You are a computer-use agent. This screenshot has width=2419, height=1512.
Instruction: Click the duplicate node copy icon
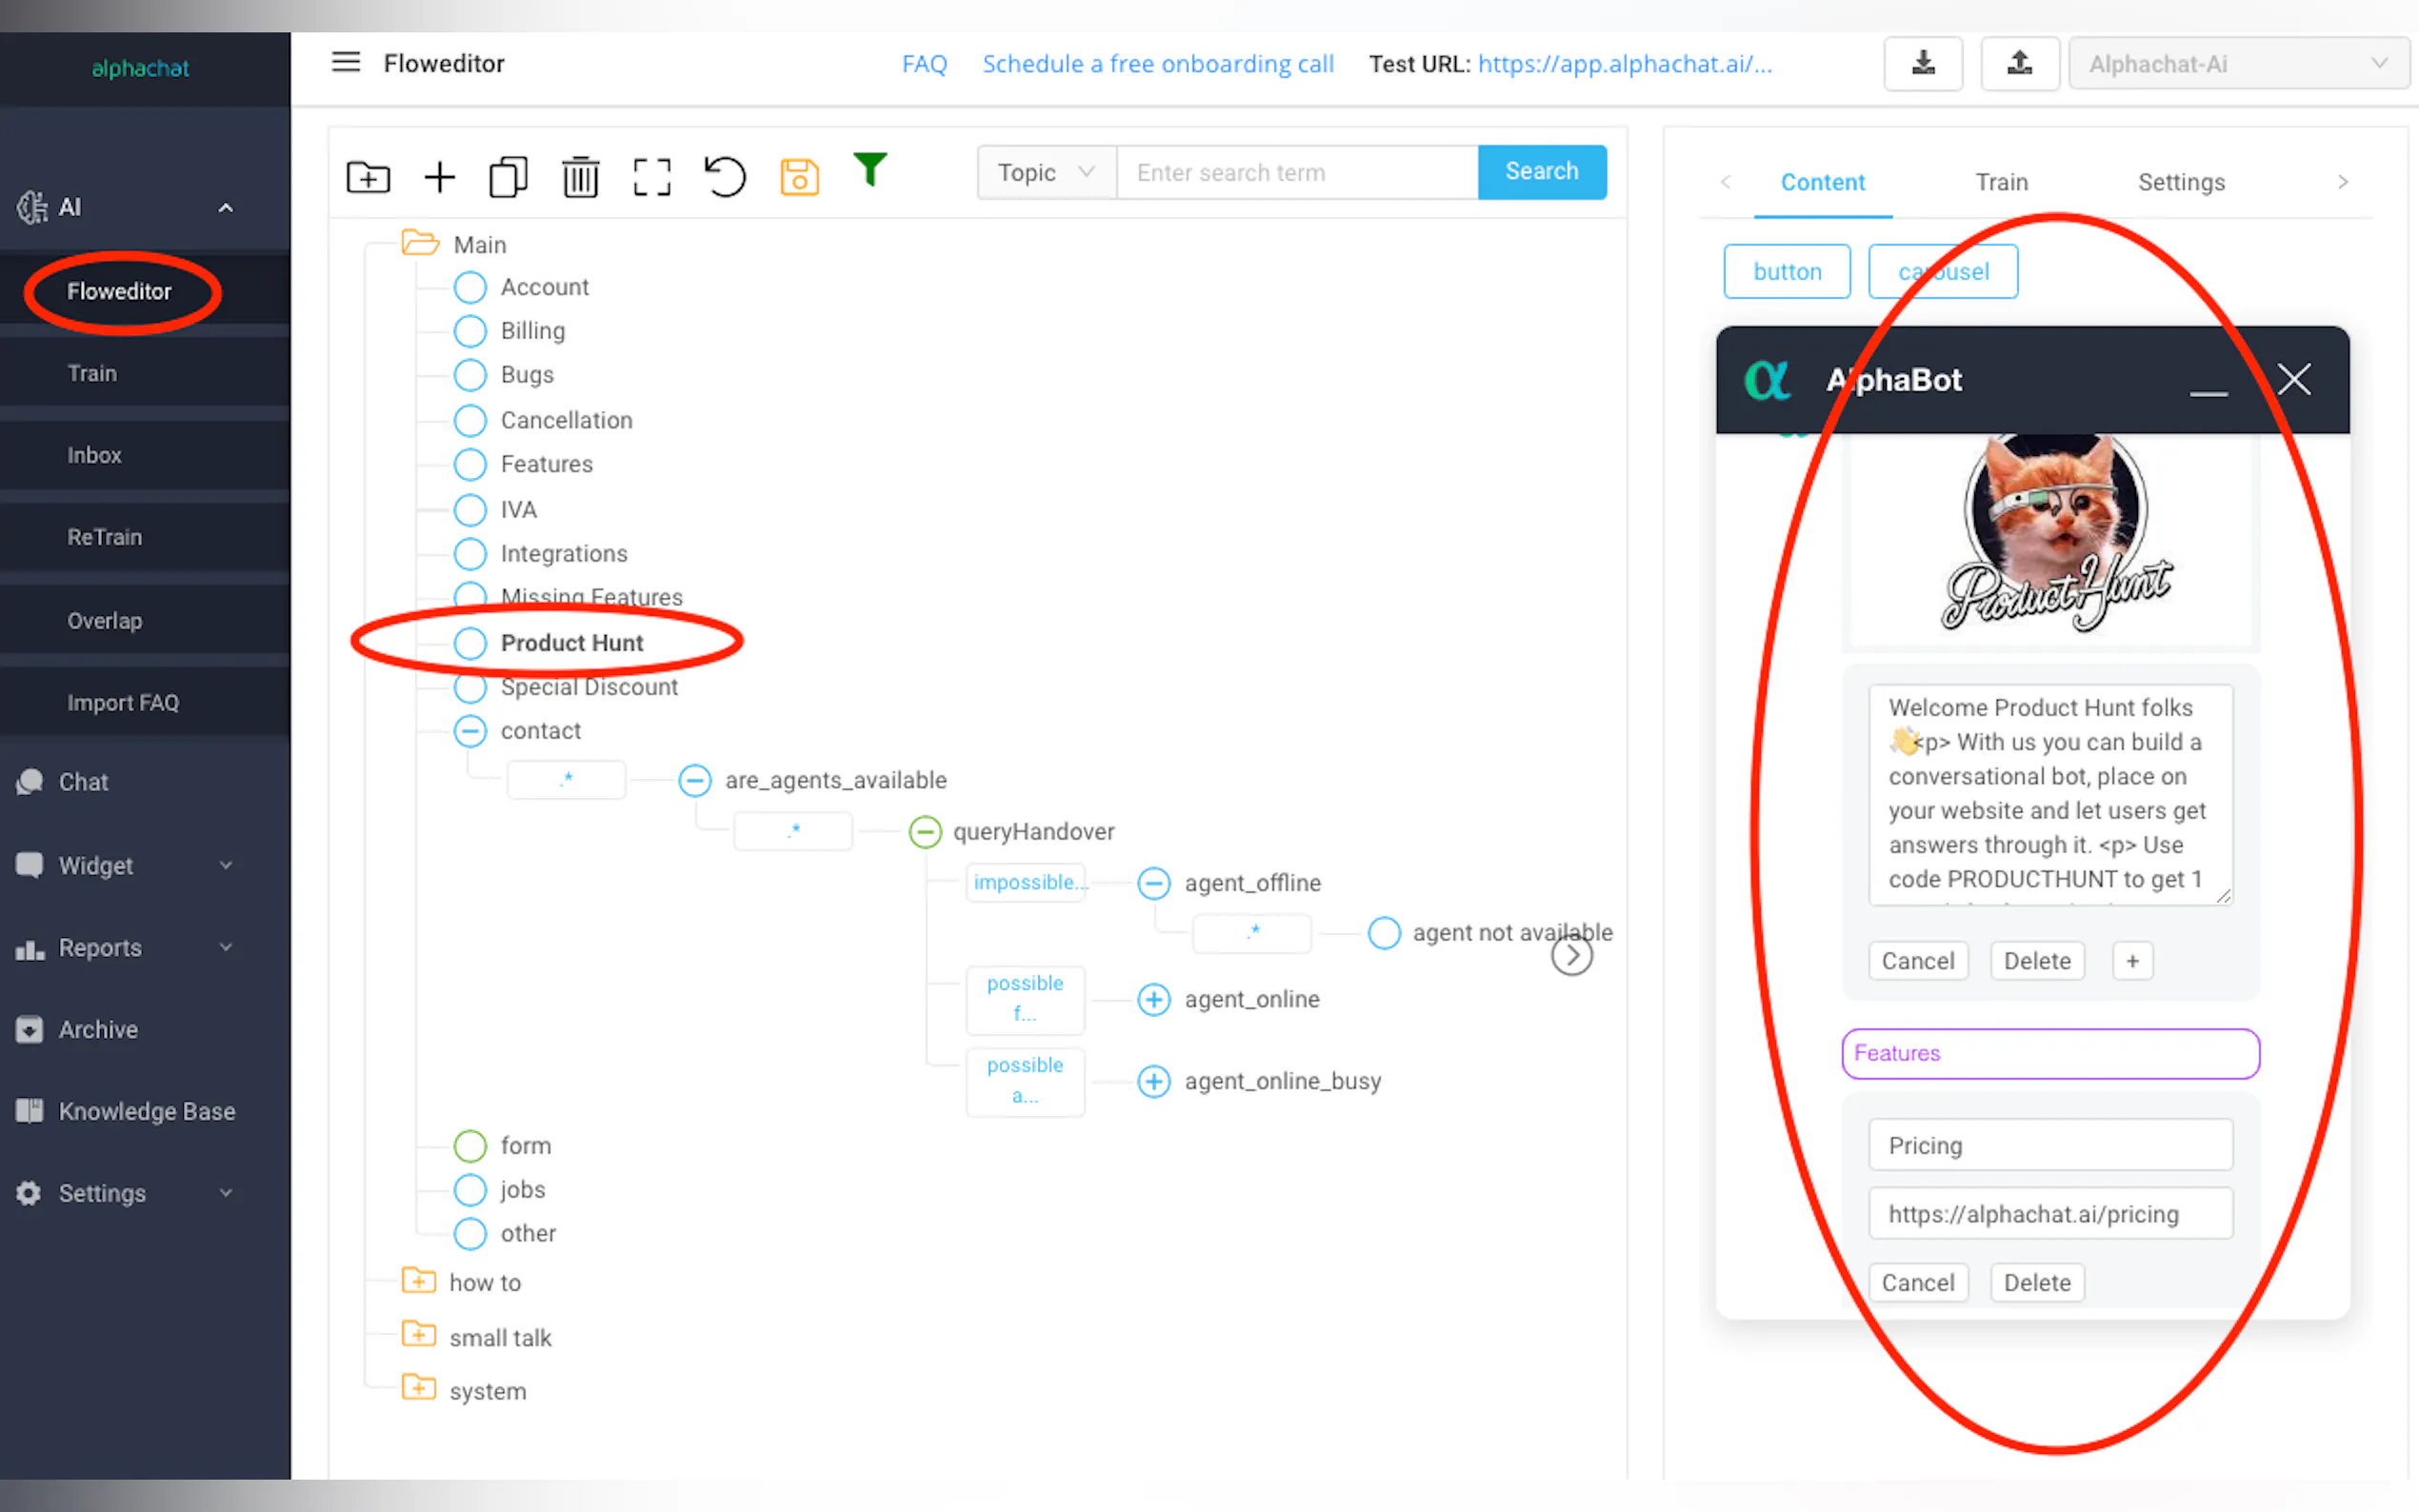pyautogui.click(x=508, y=177)
